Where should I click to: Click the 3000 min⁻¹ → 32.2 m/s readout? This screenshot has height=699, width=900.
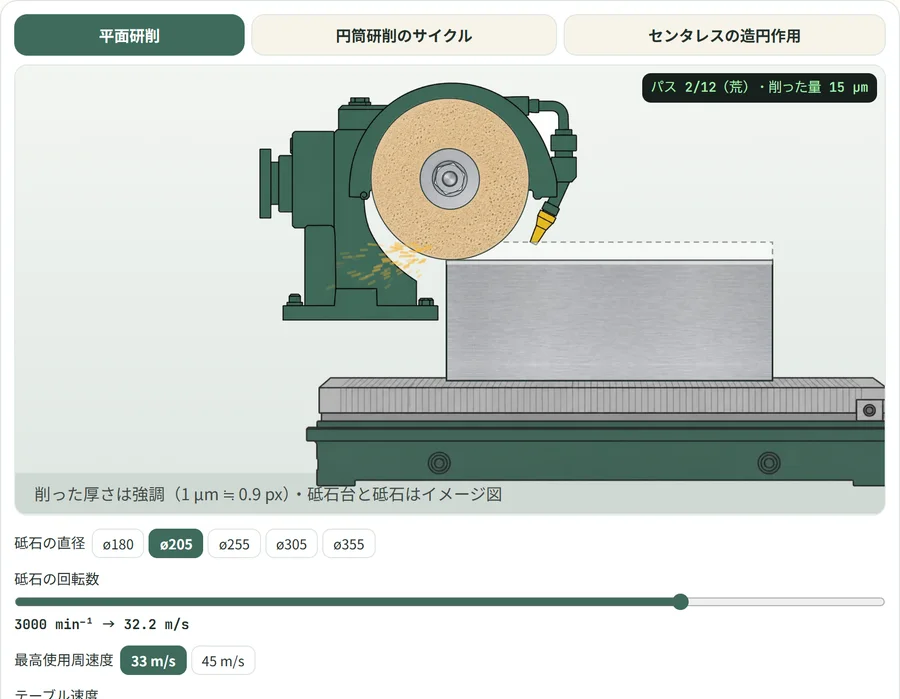click(102, 624)
